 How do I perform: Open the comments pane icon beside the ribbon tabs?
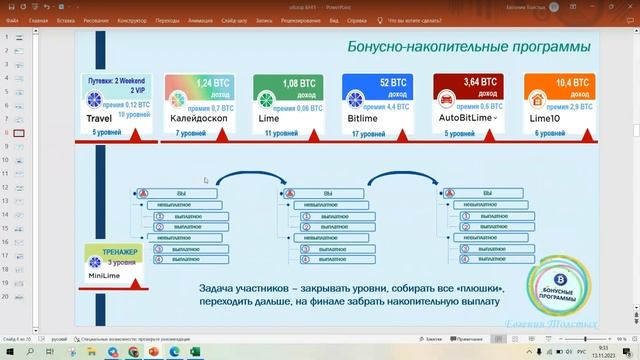coord(630,20)
